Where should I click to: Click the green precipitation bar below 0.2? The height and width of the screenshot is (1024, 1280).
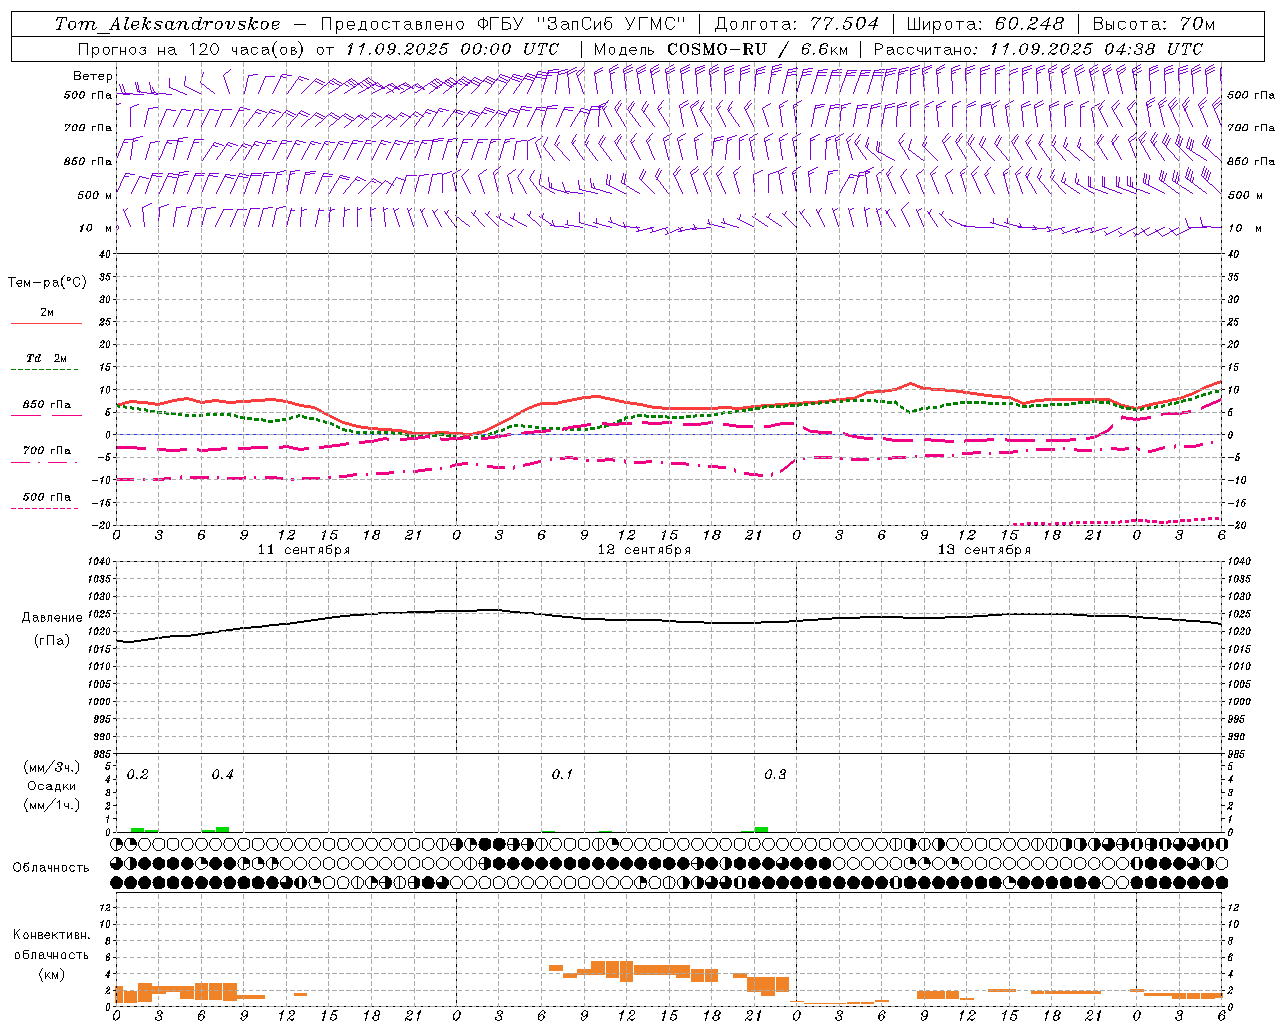pyautogui.click(x=138, y=829)
